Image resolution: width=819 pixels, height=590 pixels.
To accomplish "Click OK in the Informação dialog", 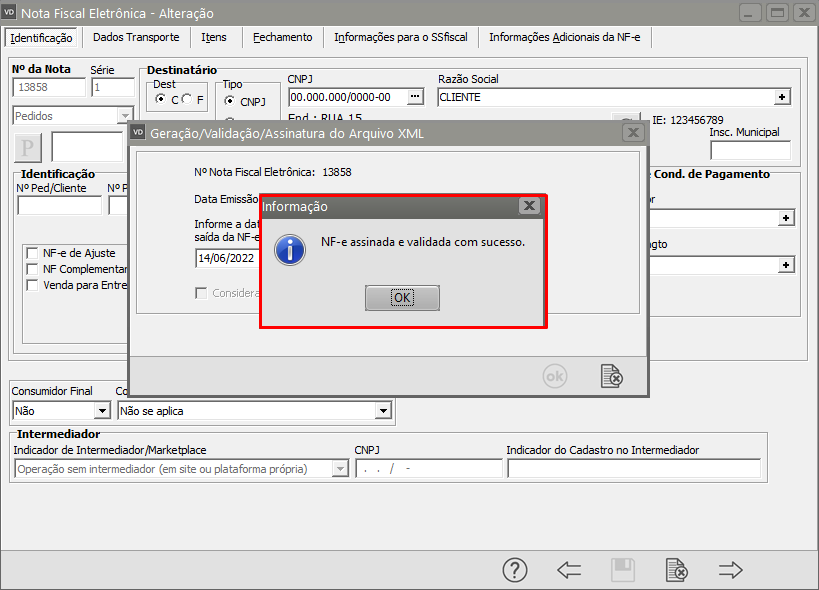I will [x=402, y=298].
